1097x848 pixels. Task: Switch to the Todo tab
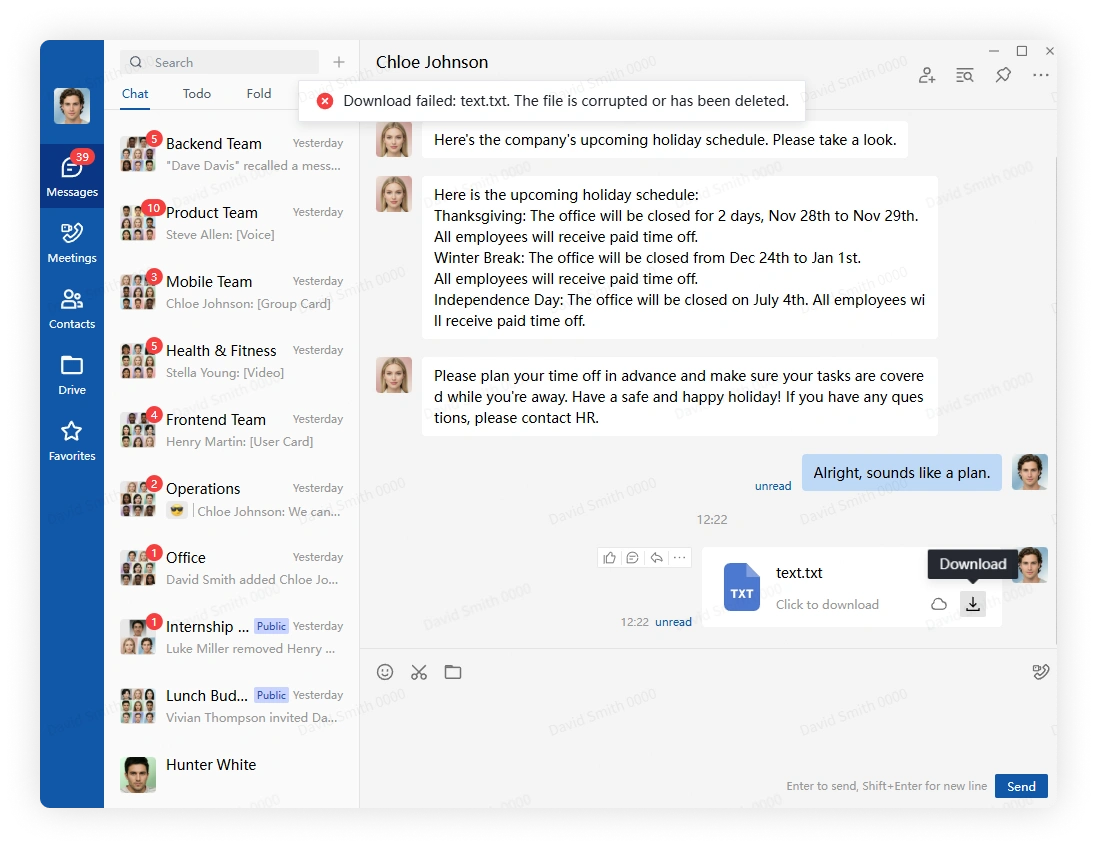pos(197,94)
